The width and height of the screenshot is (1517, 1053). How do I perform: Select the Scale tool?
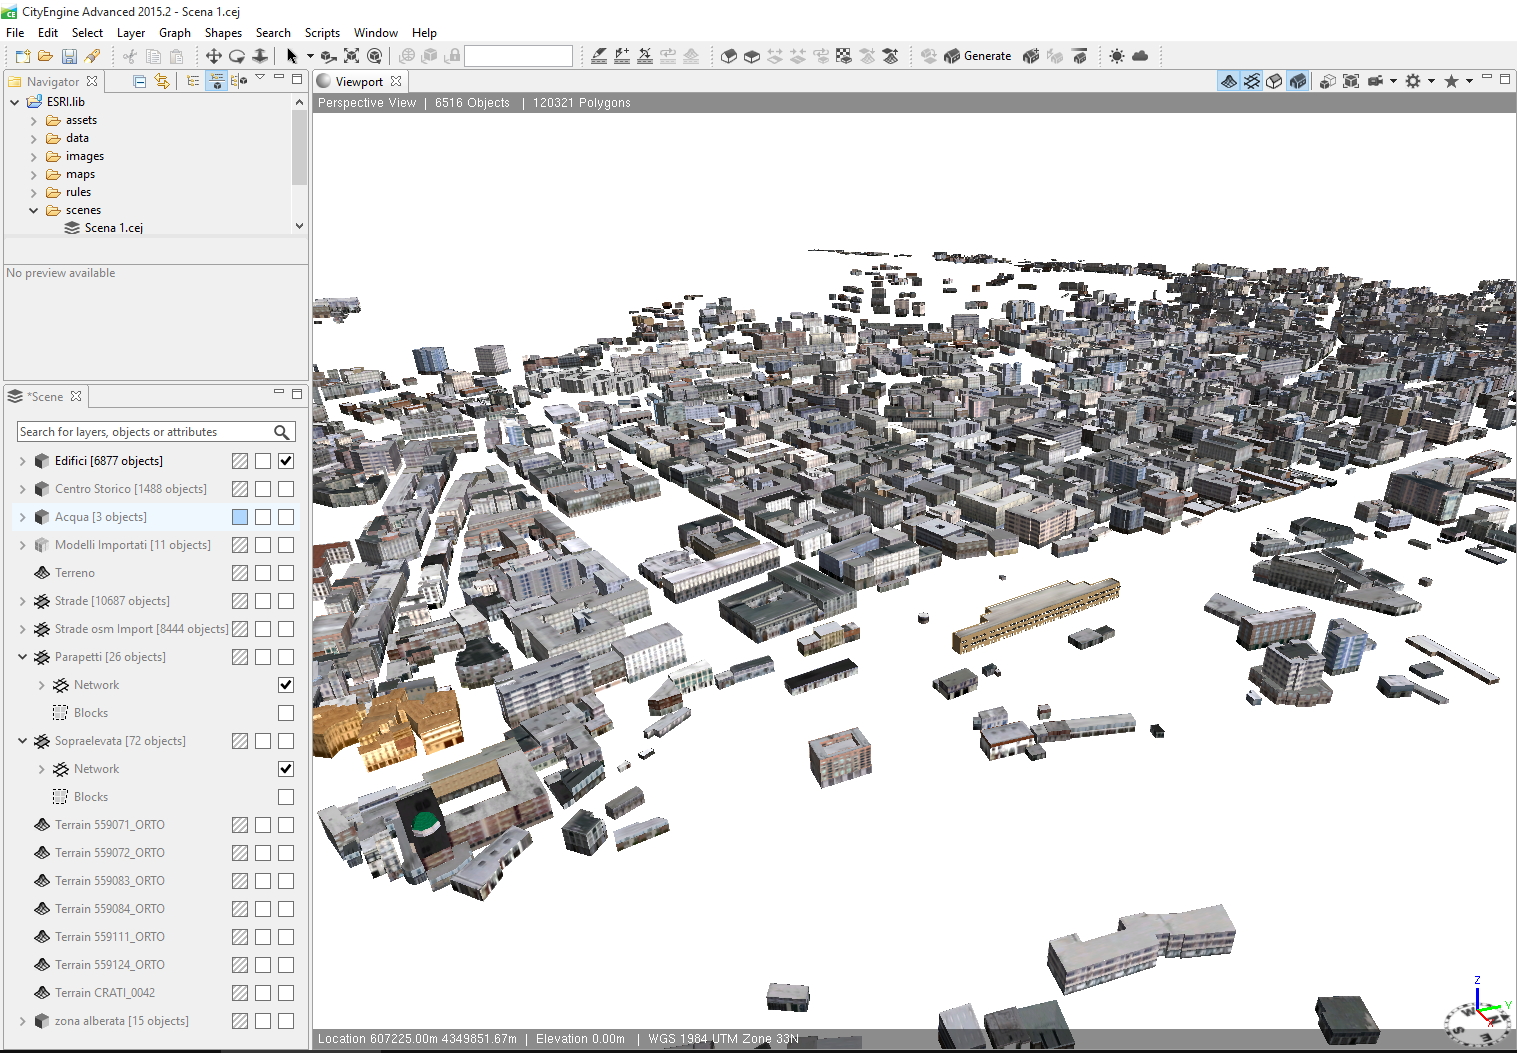click(260, 56)
